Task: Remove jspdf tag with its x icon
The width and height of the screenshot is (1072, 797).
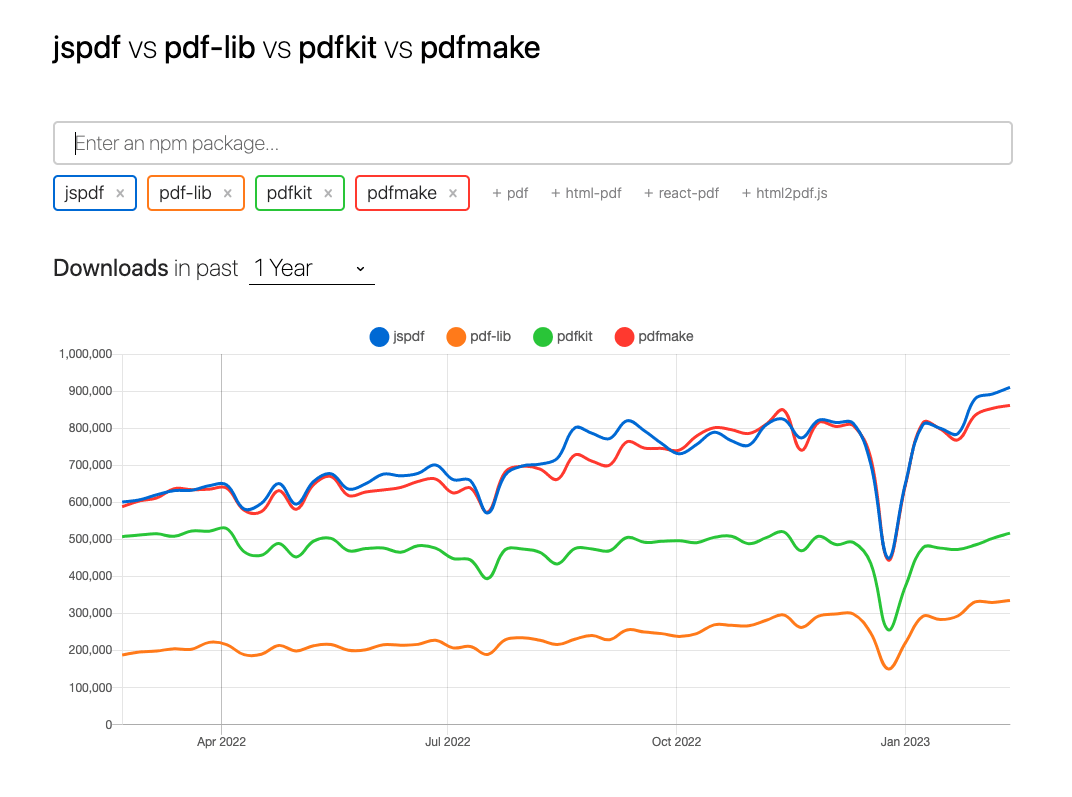Action: [120, 193]
